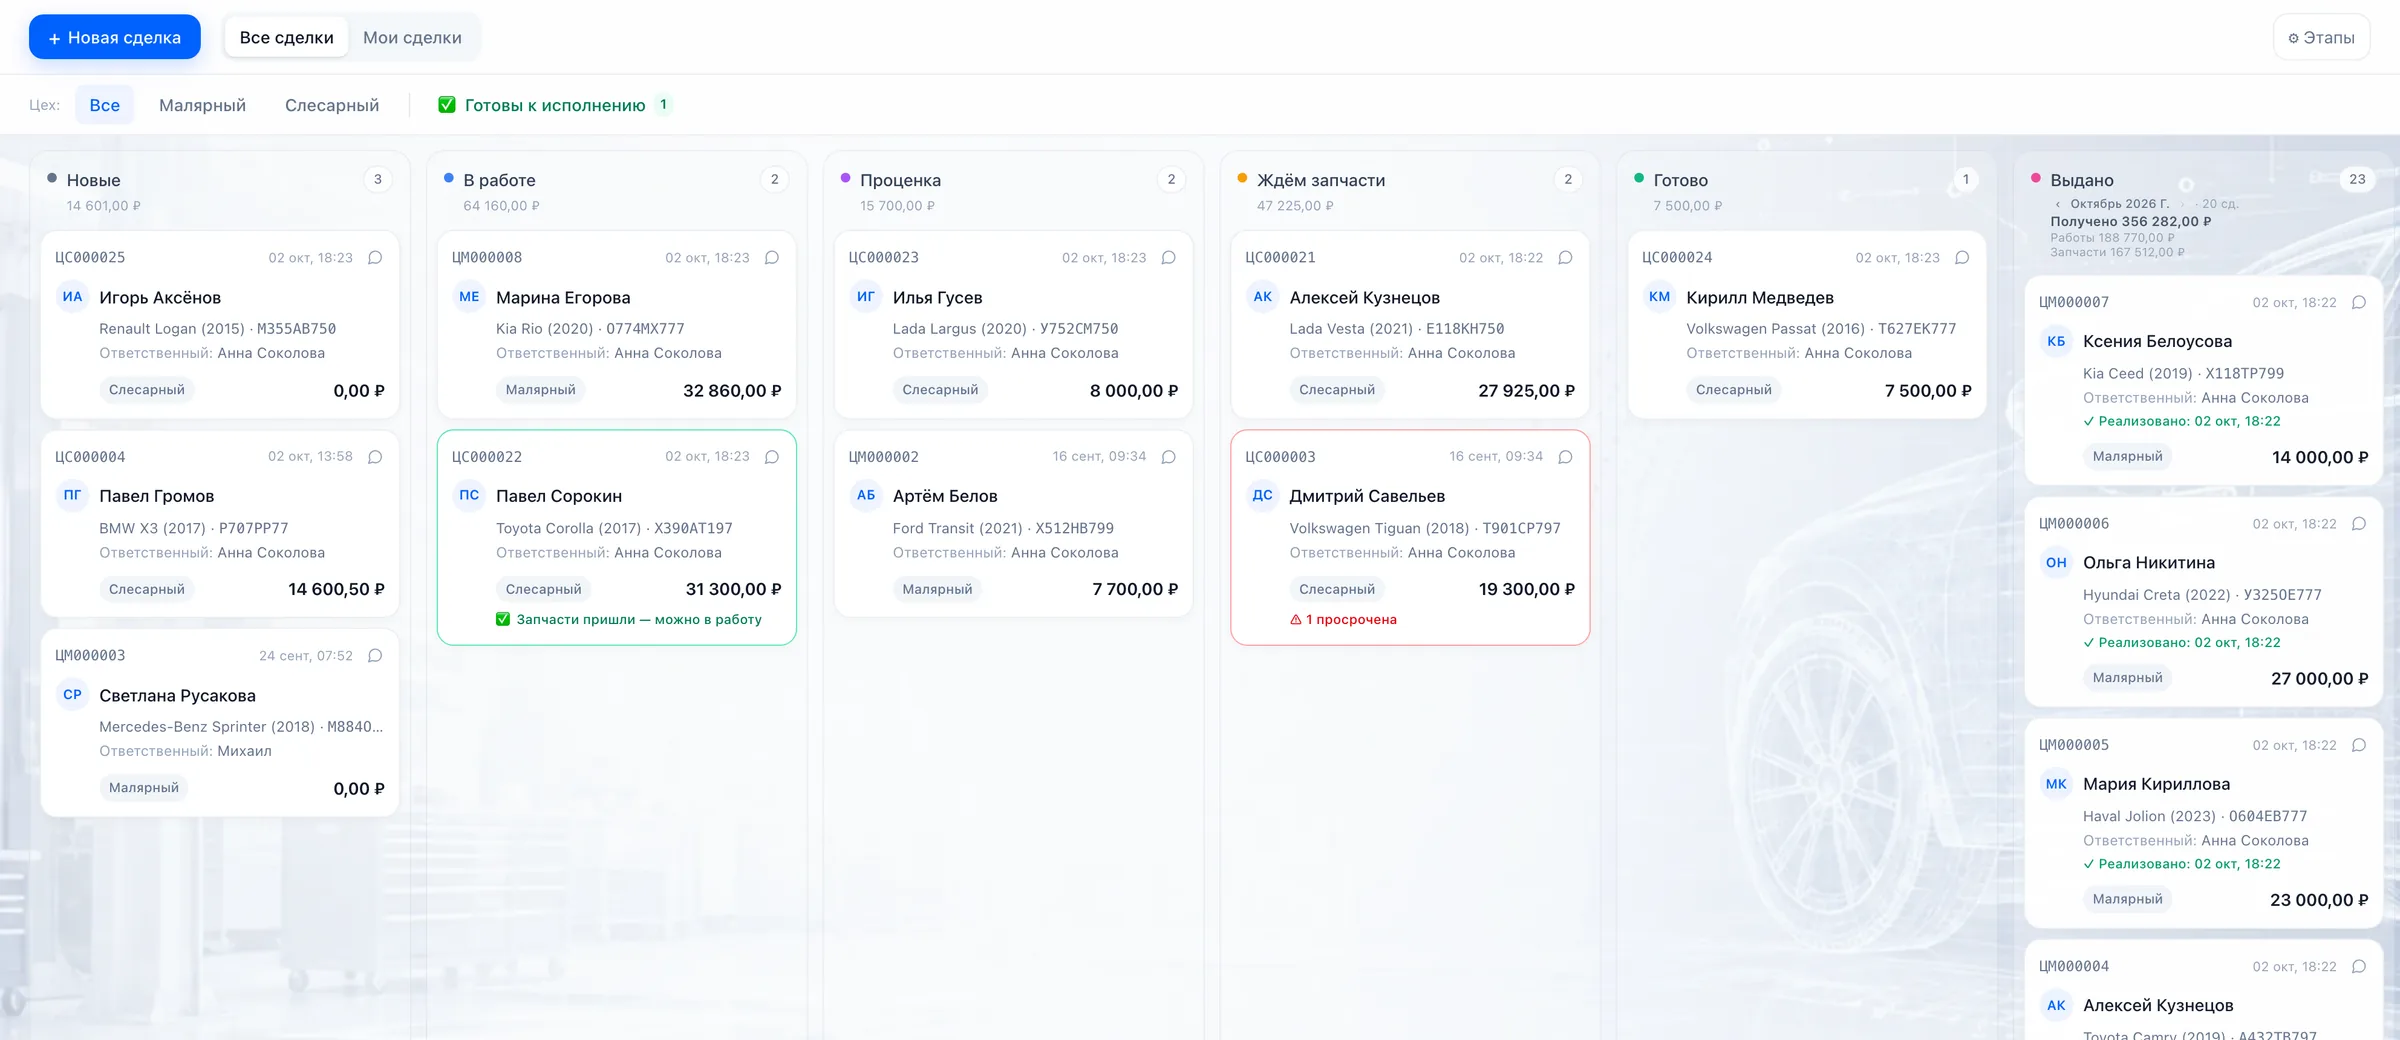The height and width of the screenshot is (1040, 2400).
Task: Click comment icon on deal ЦС000024
Action: tap(1962, 257)
